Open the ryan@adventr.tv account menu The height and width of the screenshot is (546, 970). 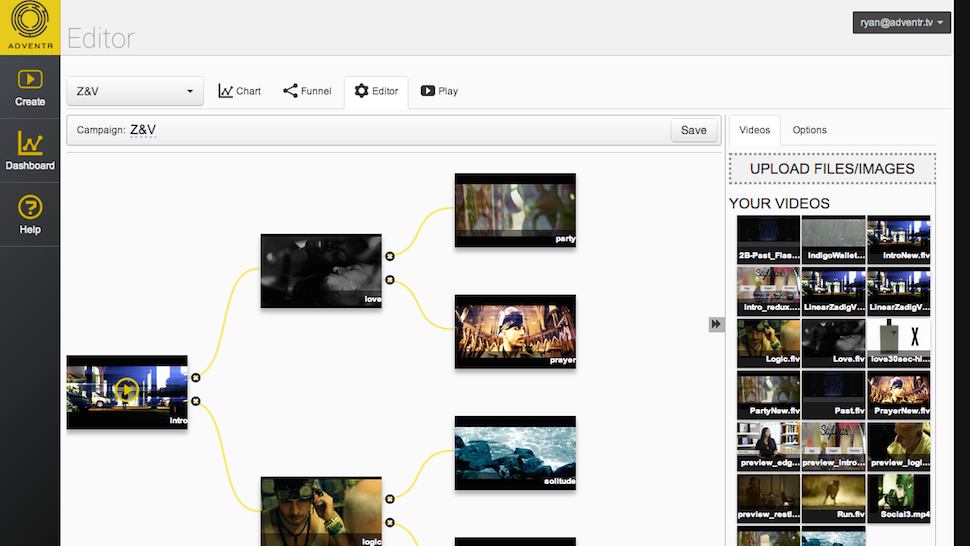click(901, 22)
